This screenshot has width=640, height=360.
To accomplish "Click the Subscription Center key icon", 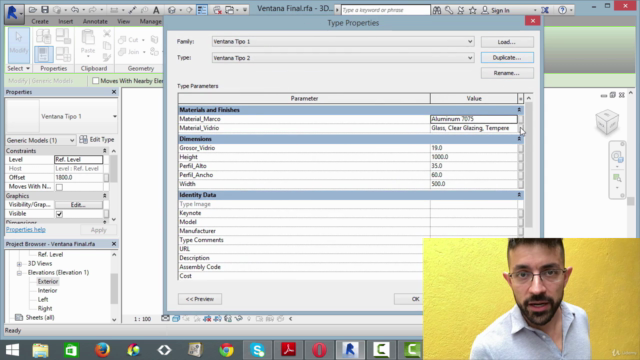I will pos(449,10).
